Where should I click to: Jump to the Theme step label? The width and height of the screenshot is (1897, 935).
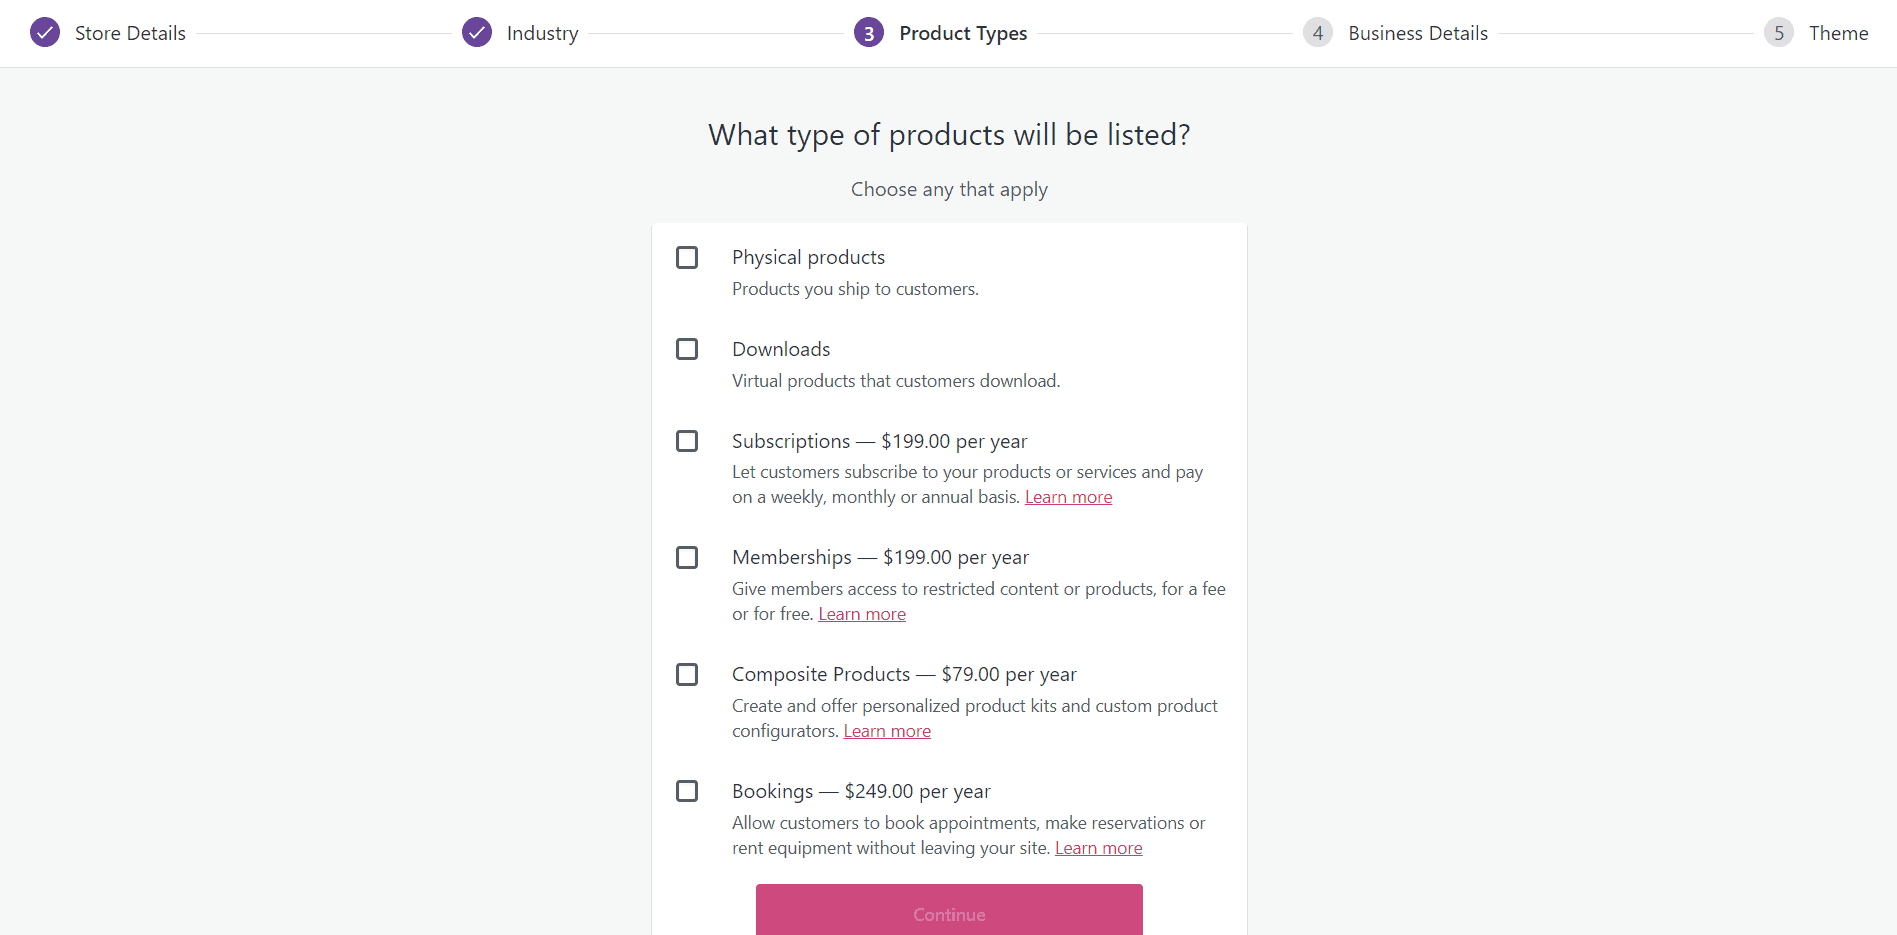coord(1838,33)
